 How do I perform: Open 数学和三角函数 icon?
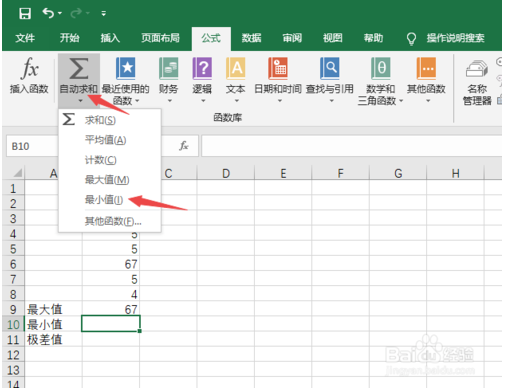pos(380,68)
